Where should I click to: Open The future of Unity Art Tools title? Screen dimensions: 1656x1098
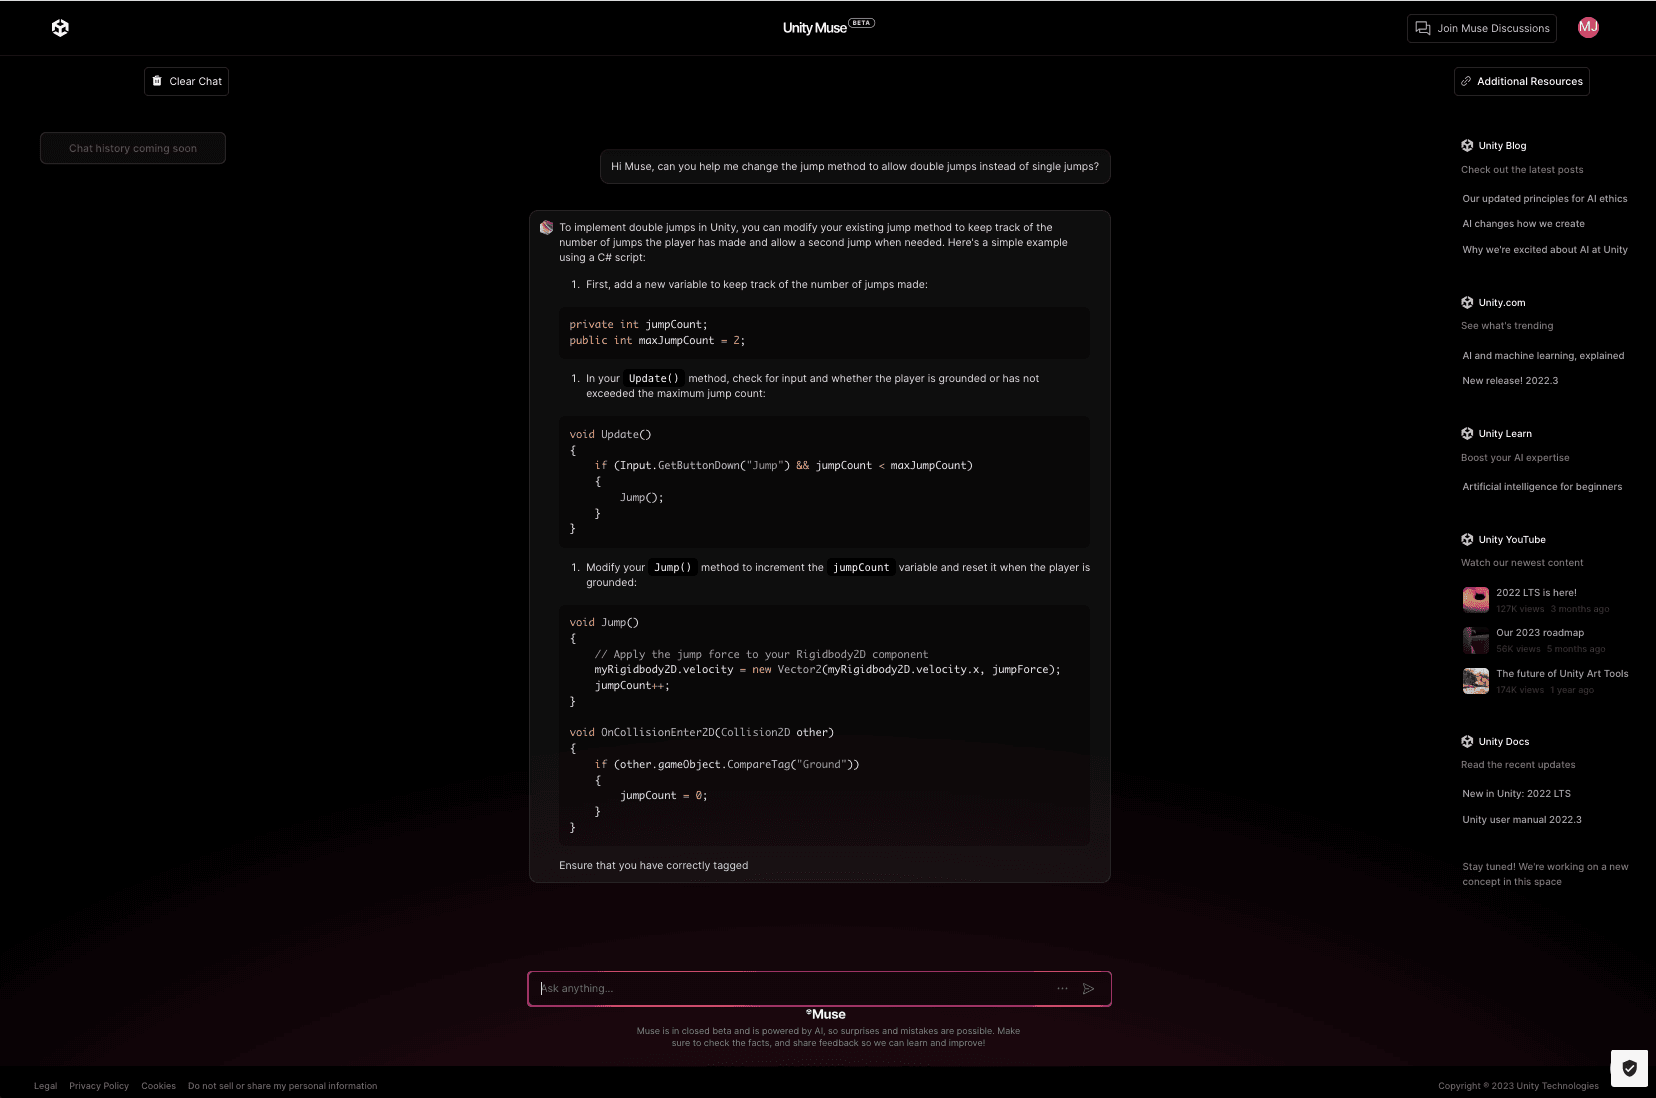coord(1562,674)
